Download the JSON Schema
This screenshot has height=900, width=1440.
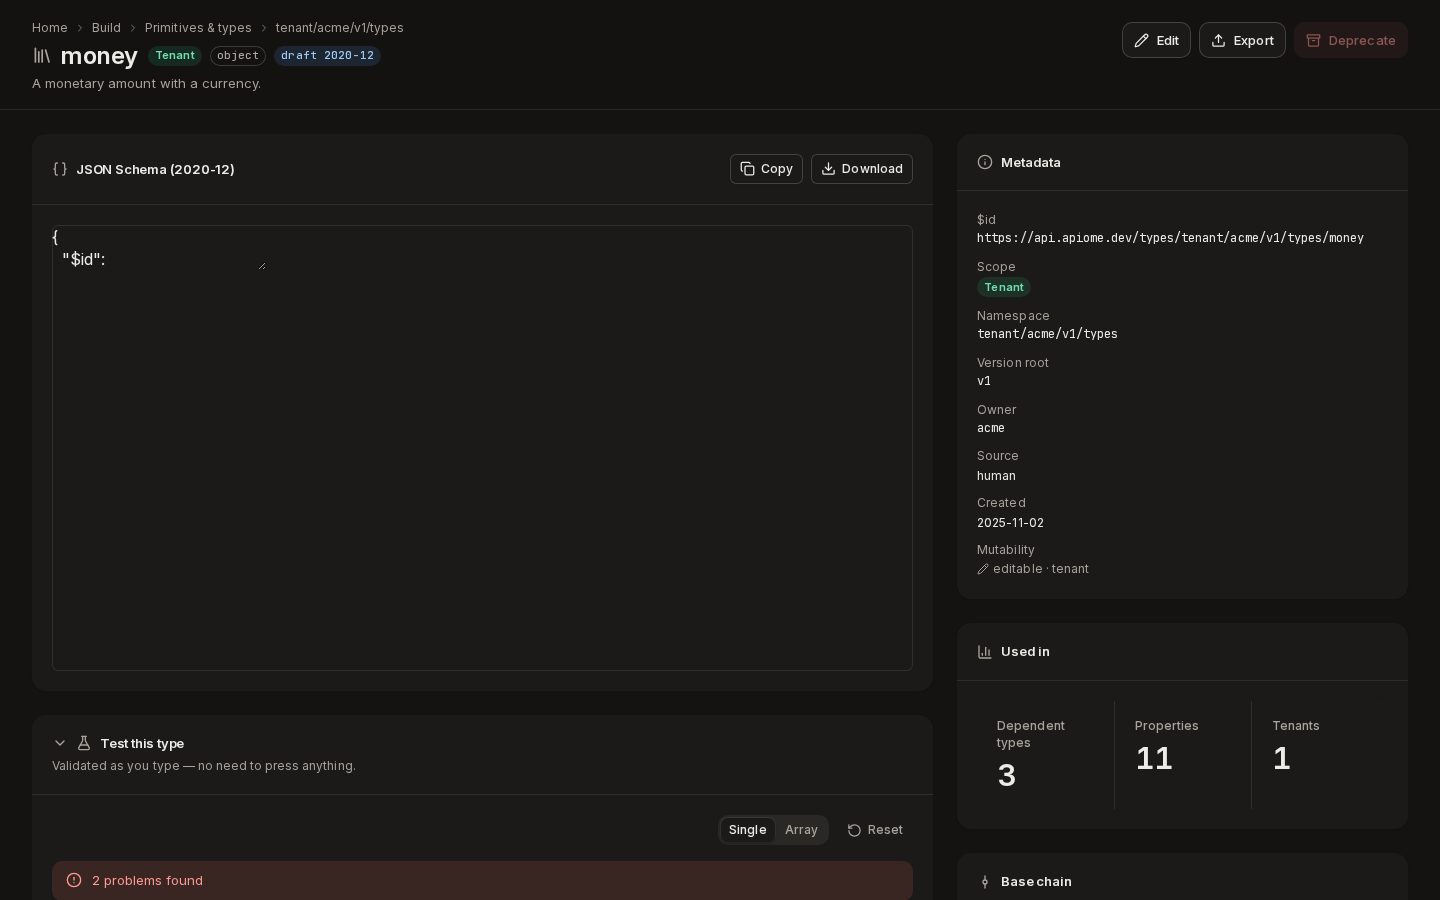coord(862,169)
